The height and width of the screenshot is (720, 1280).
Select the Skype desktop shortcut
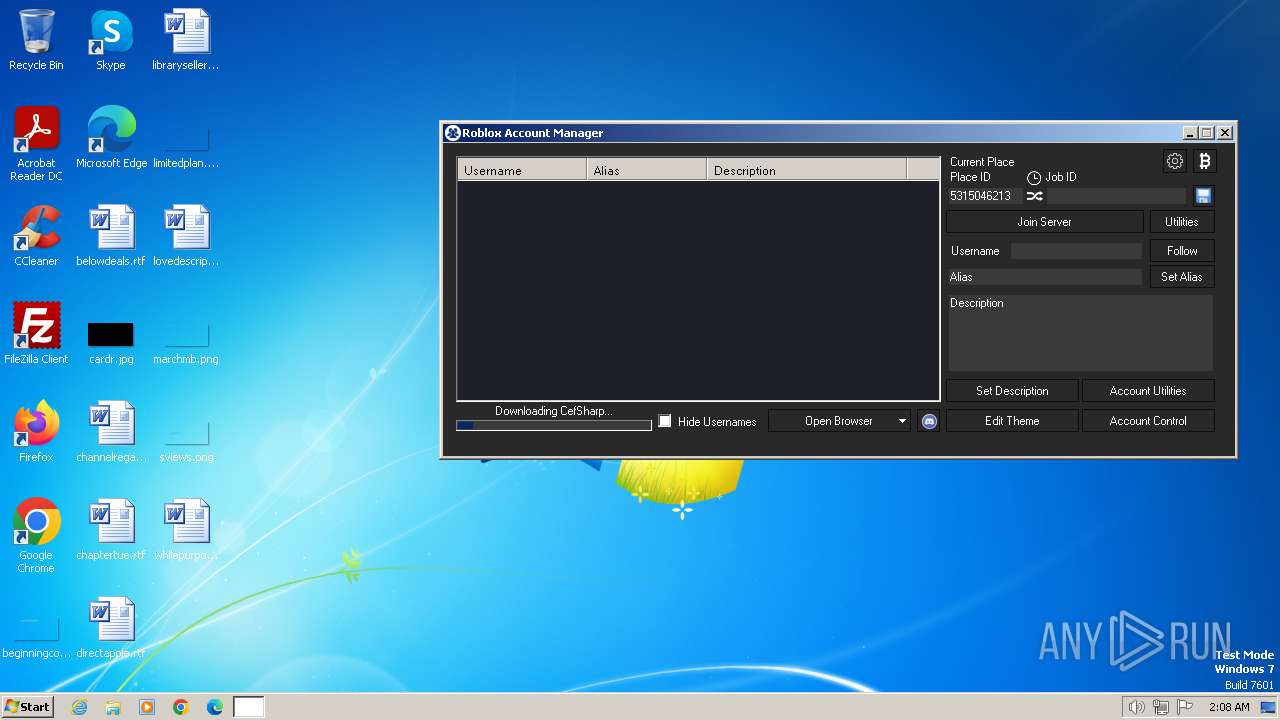111,41
